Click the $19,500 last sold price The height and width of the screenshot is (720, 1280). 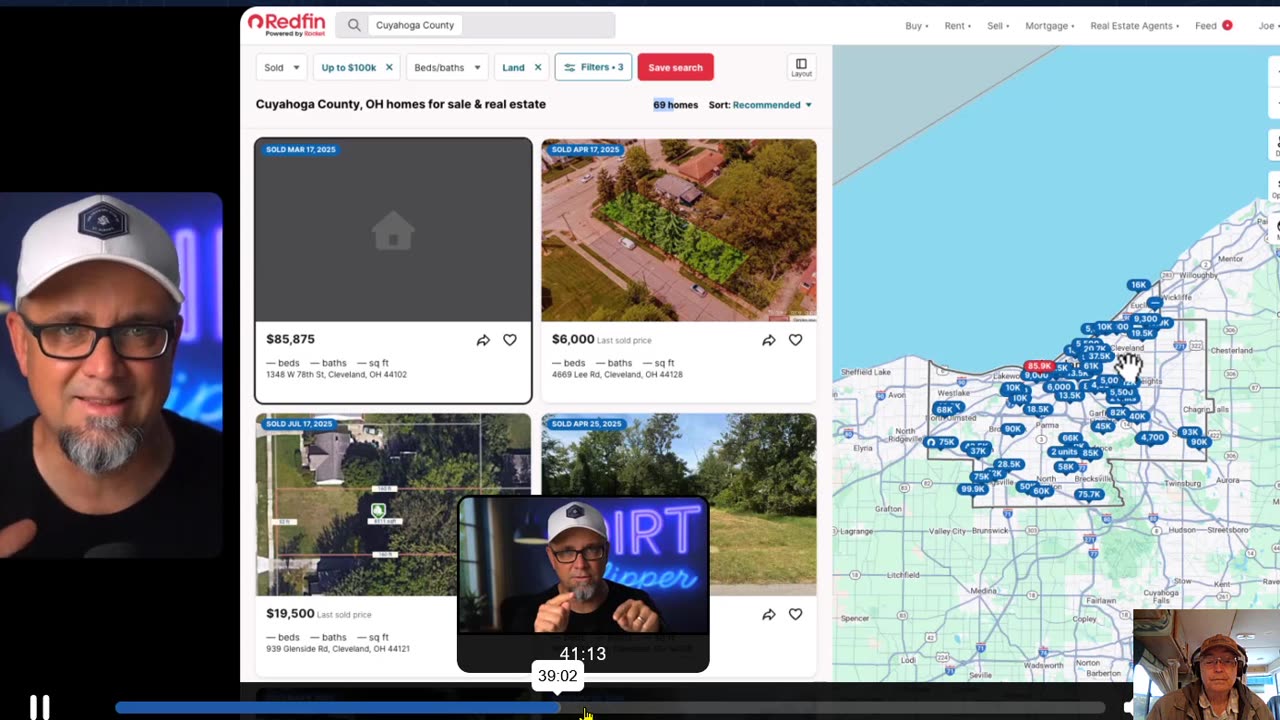[290, 613]
